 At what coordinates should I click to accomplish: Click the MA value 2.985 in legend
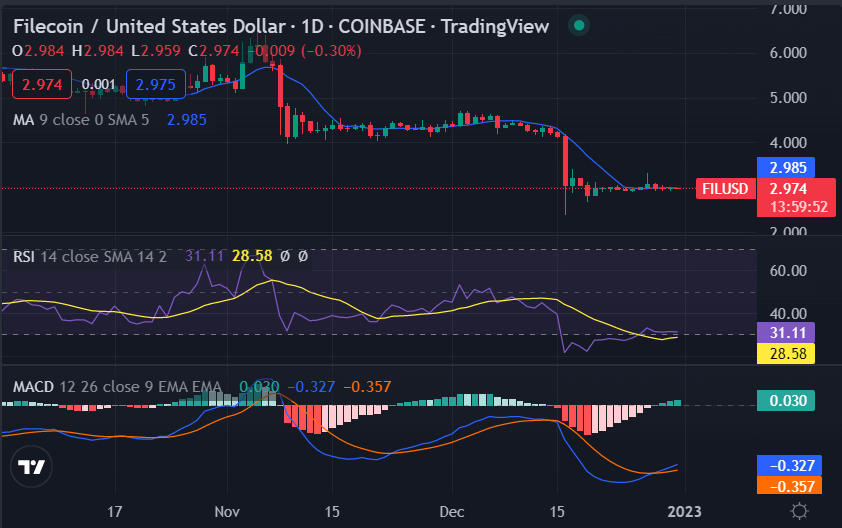click(186, 119)
